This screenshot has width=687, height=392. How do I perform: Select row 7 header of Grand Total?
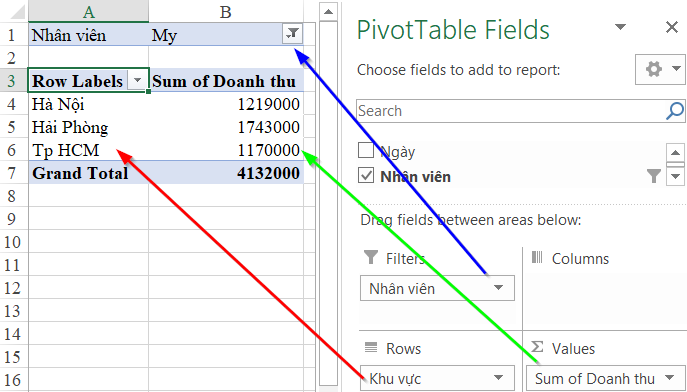click(12, 173)
